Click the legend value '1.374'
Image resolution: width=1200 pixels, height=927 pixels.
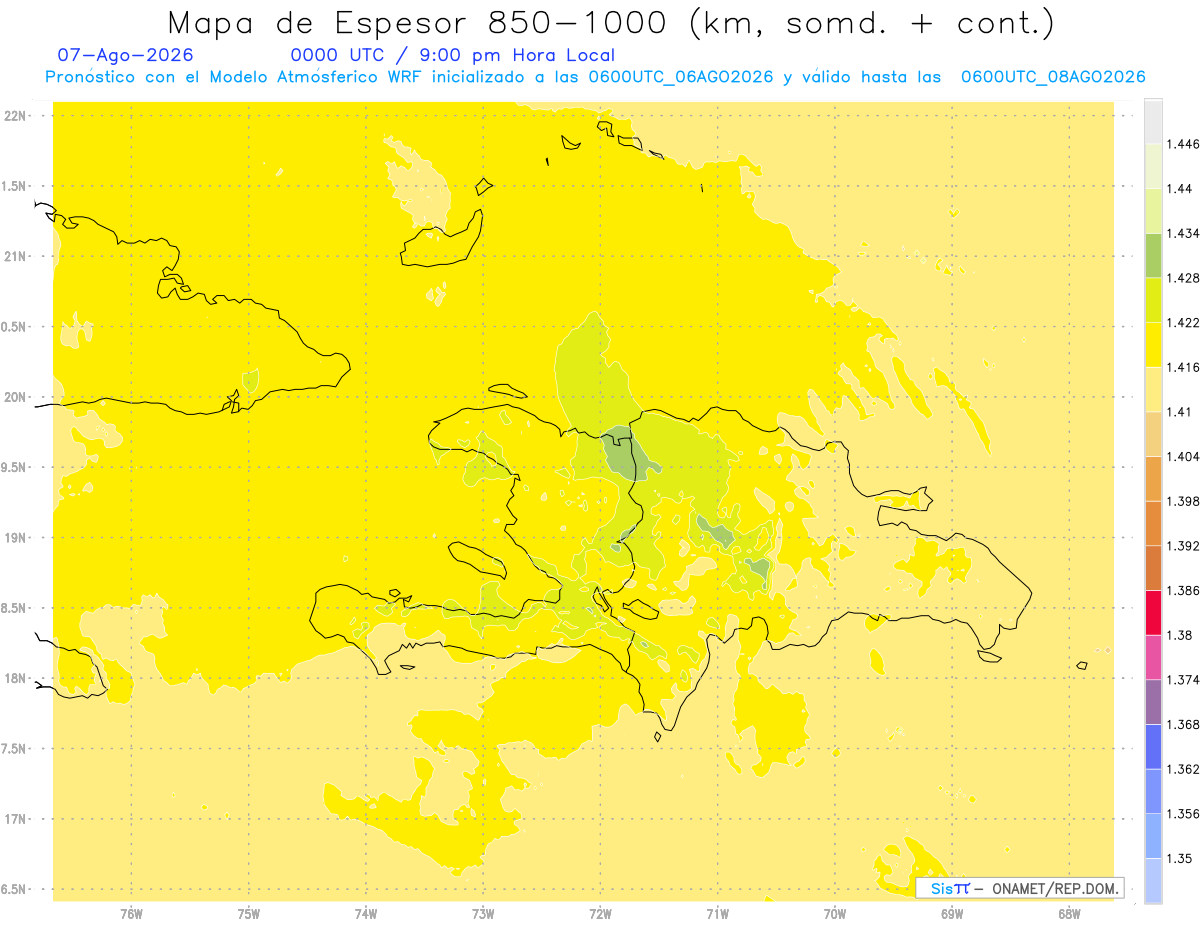1183,679
